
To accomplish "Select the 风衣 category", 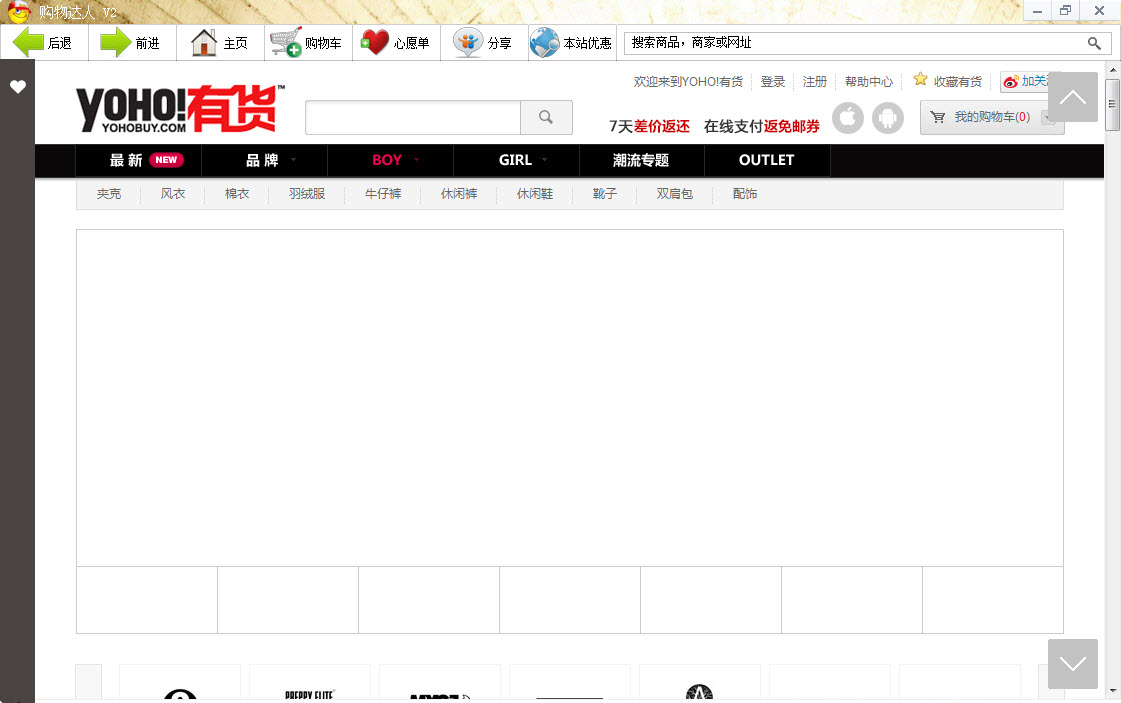I will point(173,194).
